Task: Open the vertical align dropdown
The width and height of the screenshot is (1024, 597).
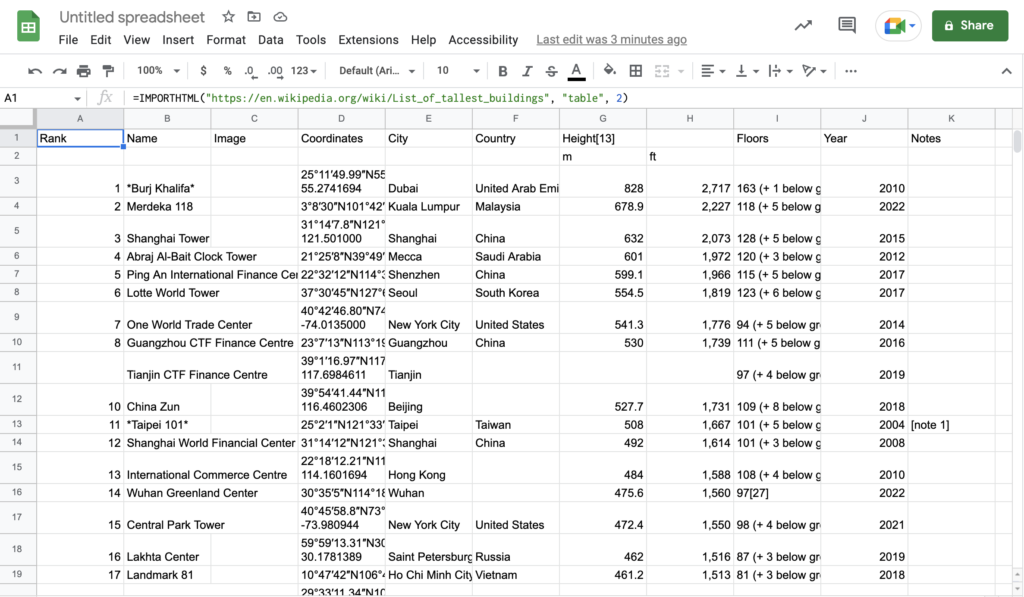Action: pyautogui.click(x=747, y=71)
